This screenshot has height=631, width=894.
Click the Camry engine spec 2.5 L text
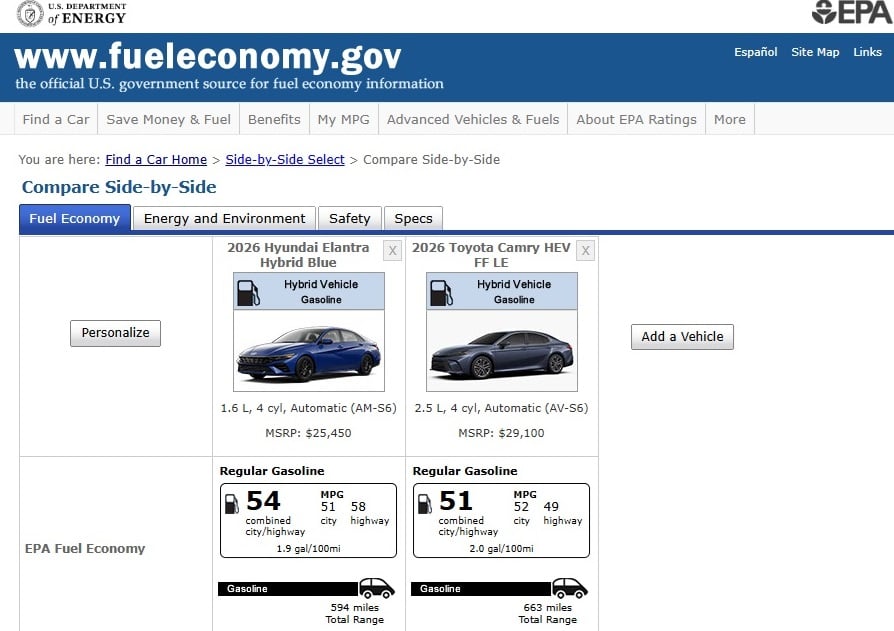[x=501, y=408]
